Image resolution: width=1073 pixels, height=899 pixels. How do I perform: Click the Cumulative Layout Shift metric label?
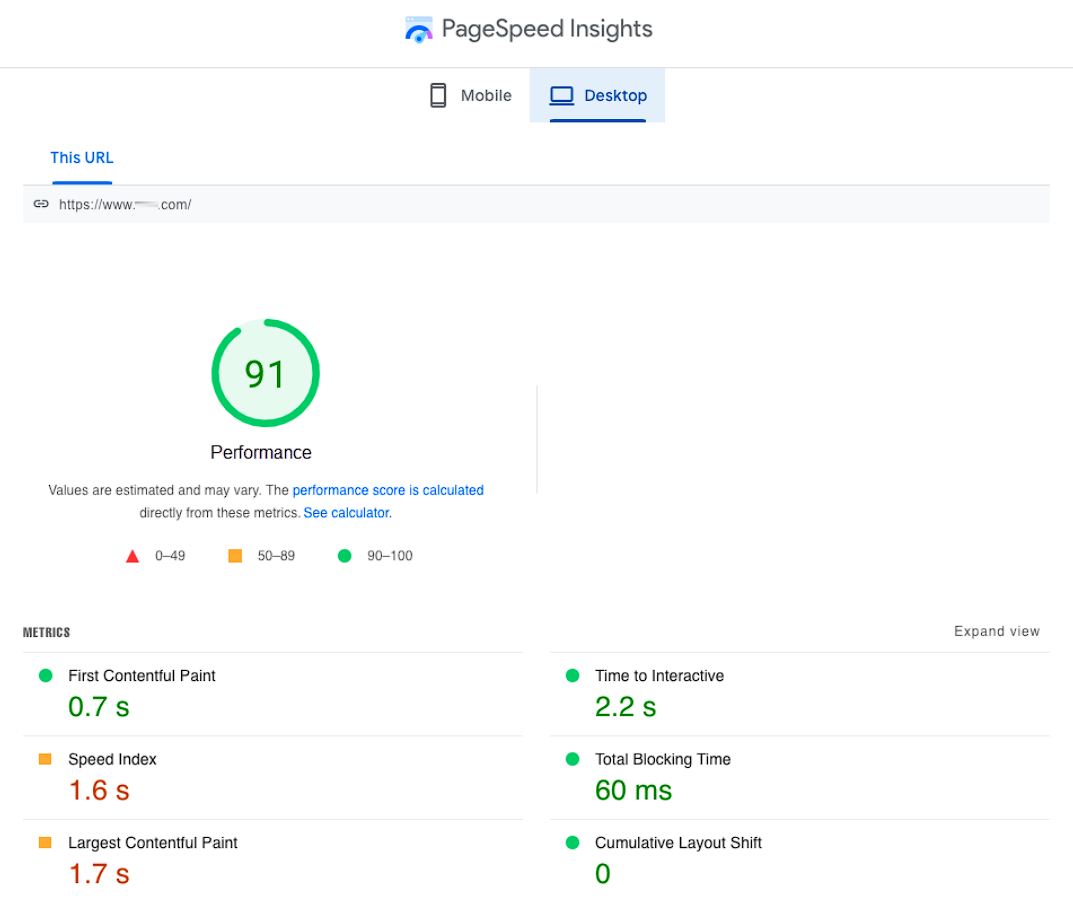tap(678, 843)
